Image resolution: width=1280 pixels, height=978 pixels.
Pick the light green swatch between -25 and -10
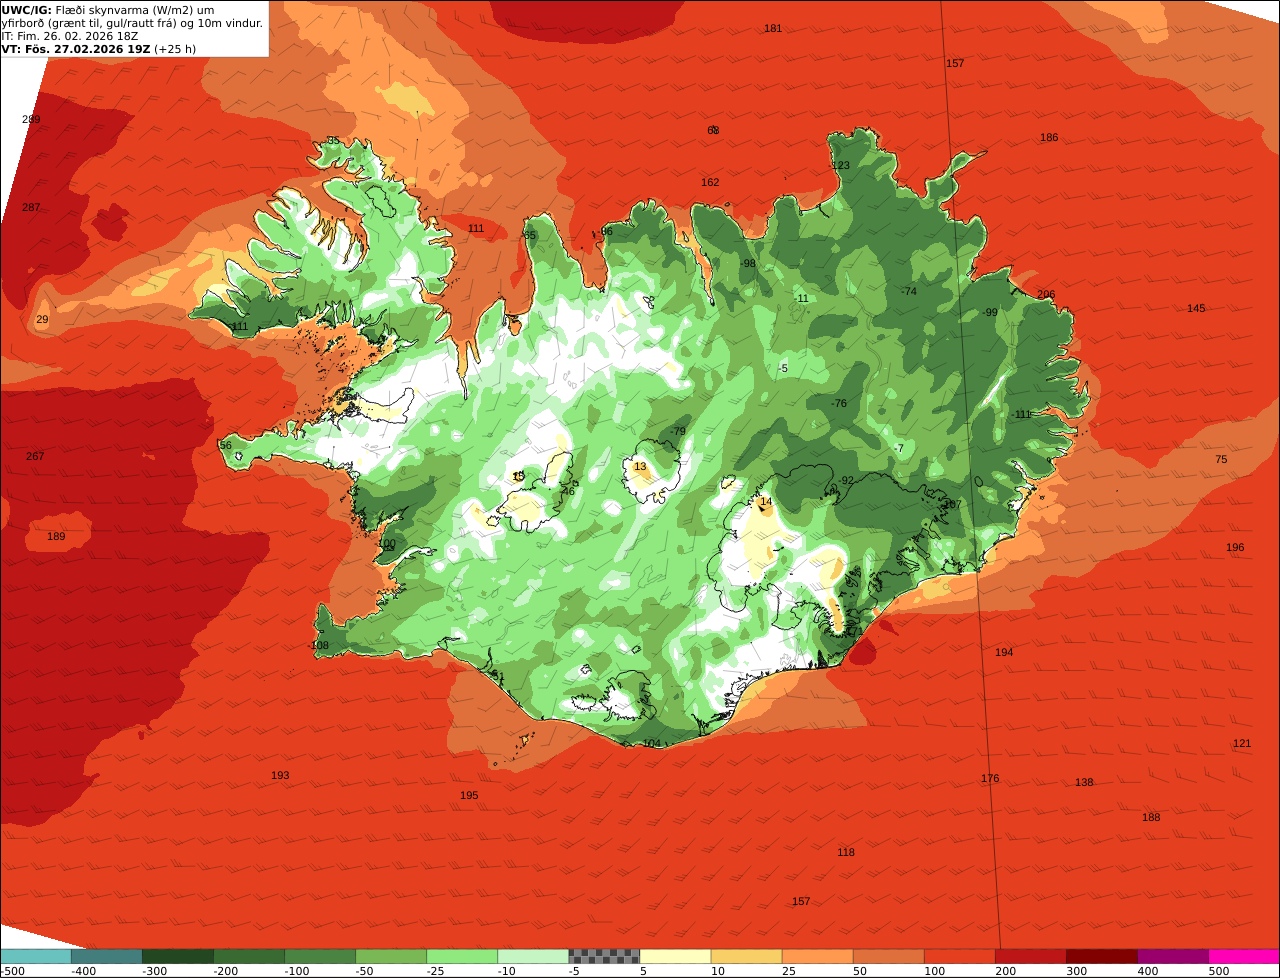click(462, 956)
